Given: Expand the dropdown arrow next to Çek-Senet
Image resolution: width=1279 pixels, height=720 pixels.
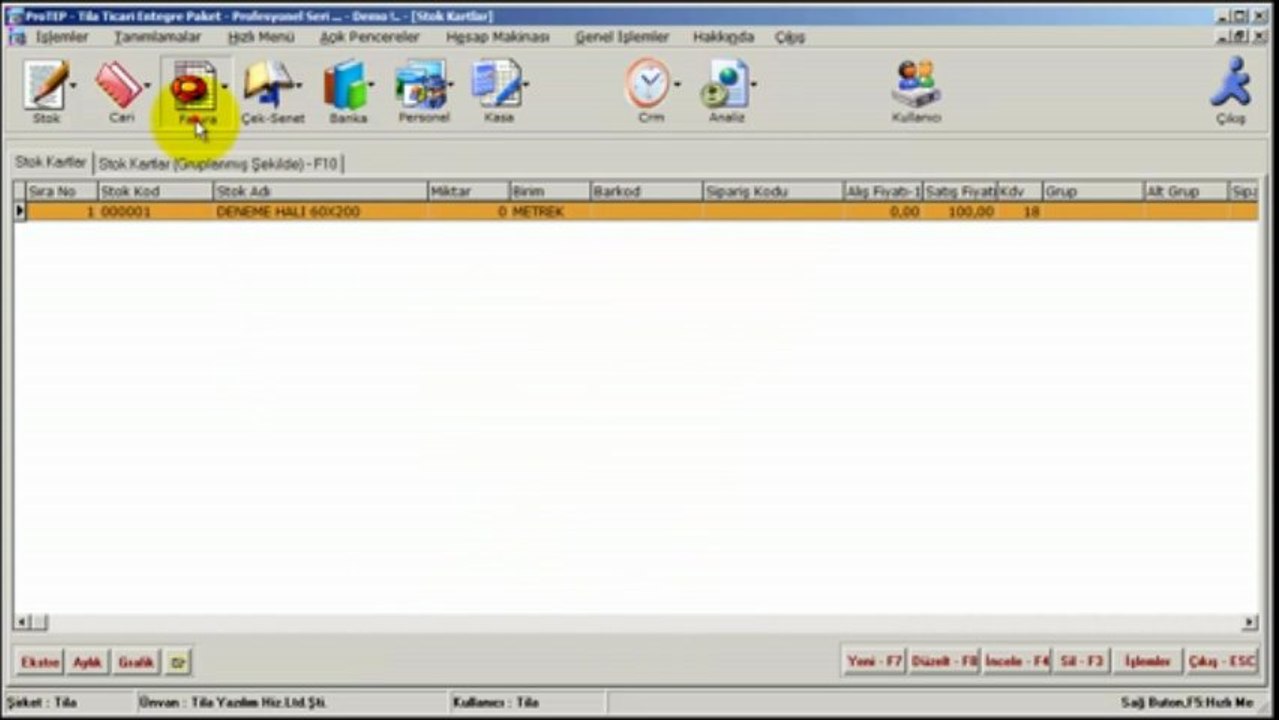Looking at the screenshot, I should point(299,85).
